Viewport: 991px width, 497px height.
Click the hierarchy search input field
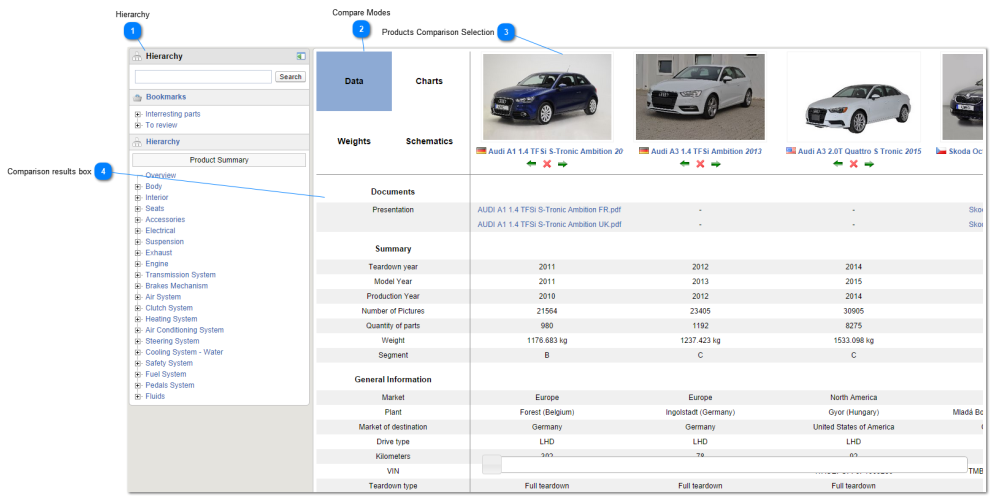pyautogui.click(x=204, y=77)
